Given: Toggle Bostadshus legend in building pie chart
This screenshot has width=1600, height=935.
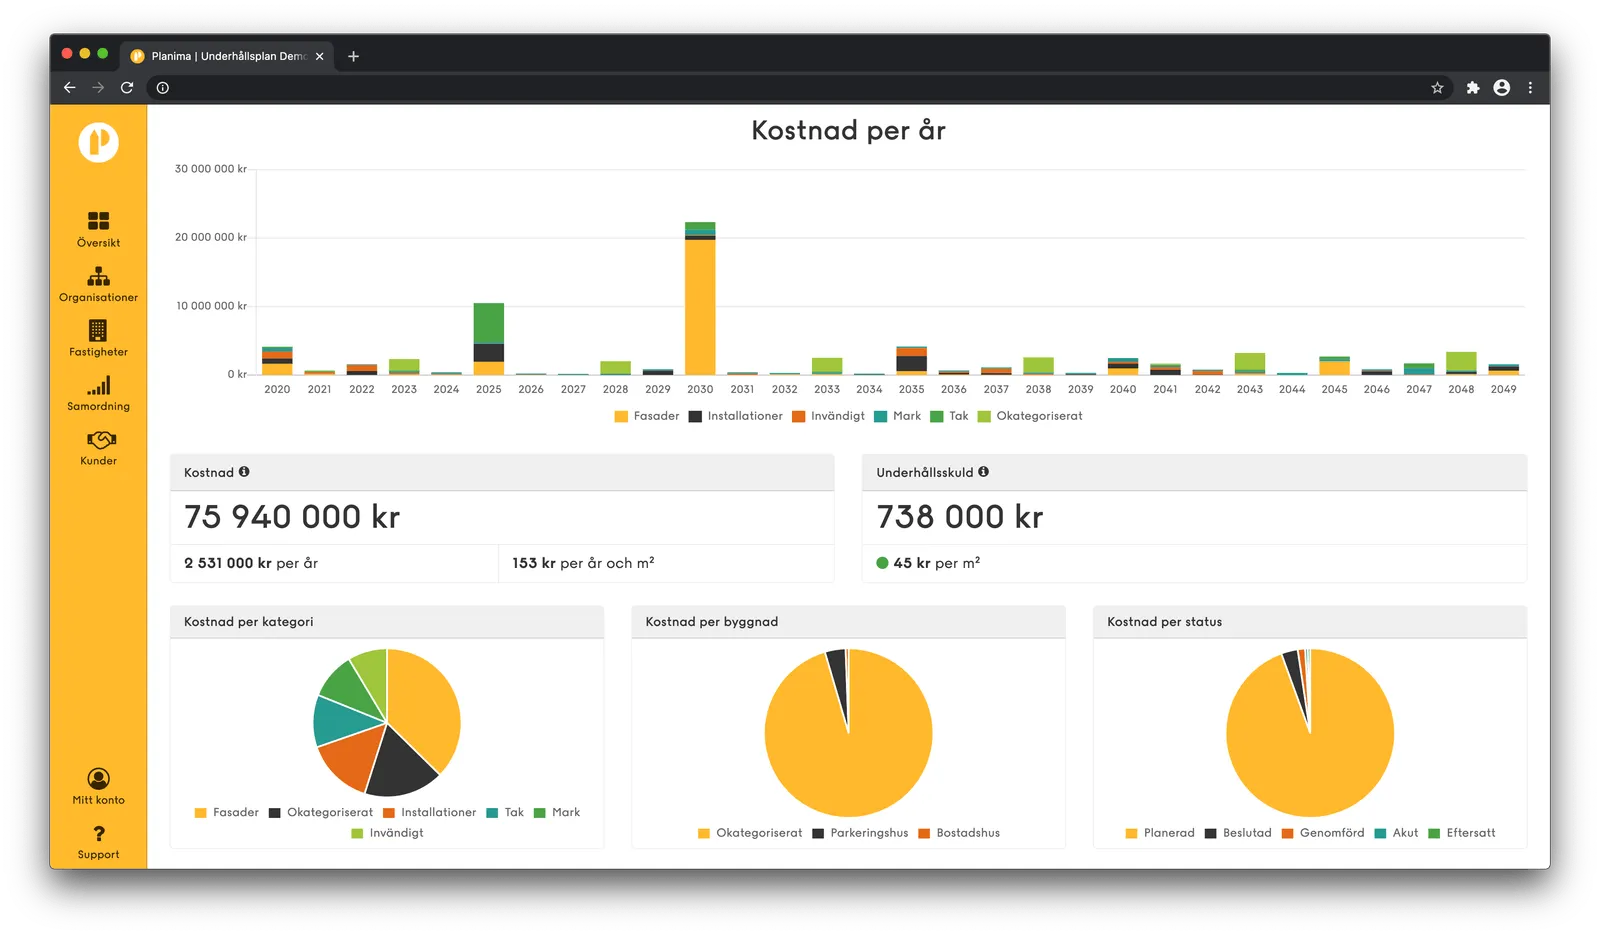Looking at the screenshot, I should tap(959, 833).
